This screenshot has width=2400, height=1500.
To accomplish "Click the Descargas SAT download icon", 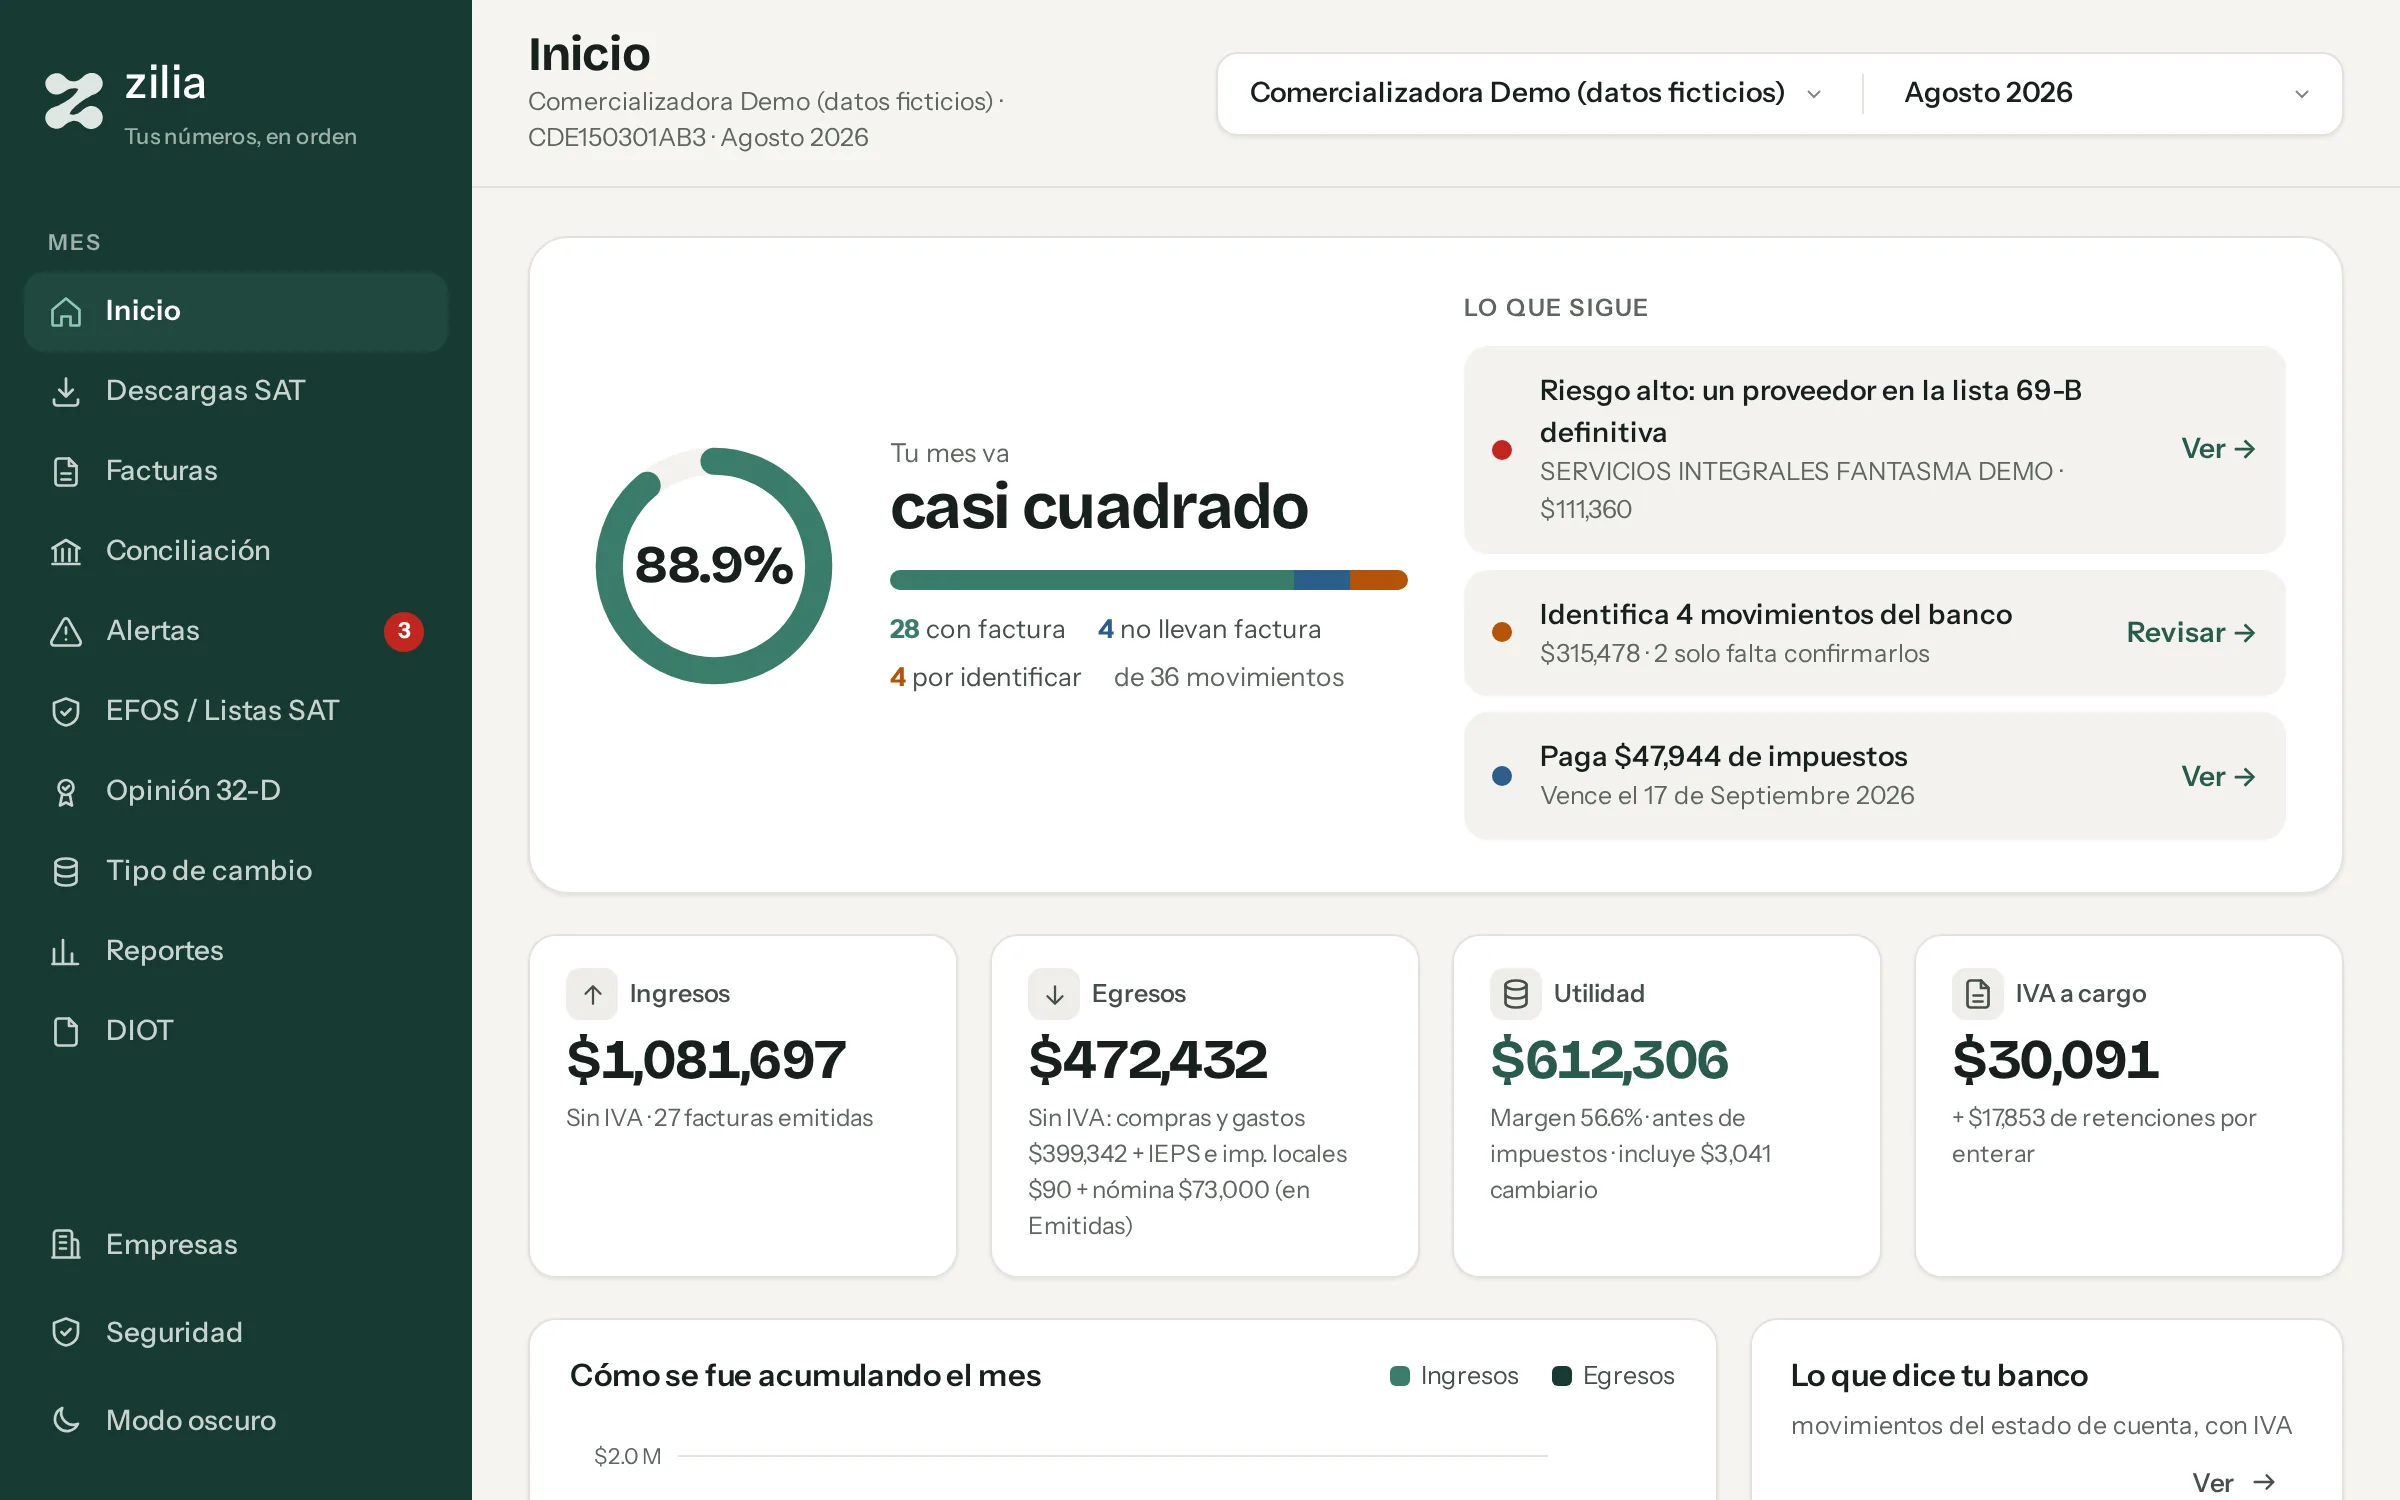I will 66,392.
